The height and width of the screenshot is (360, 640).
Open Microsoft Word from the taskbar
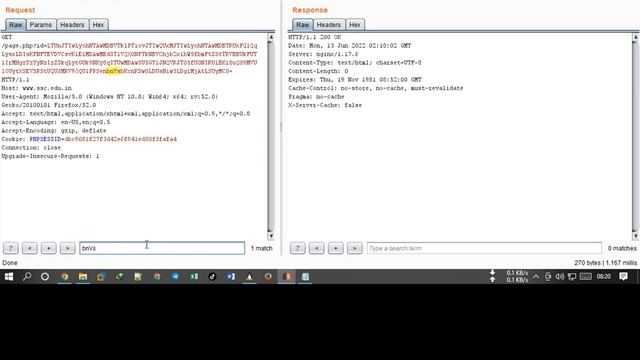coord(231,277)
